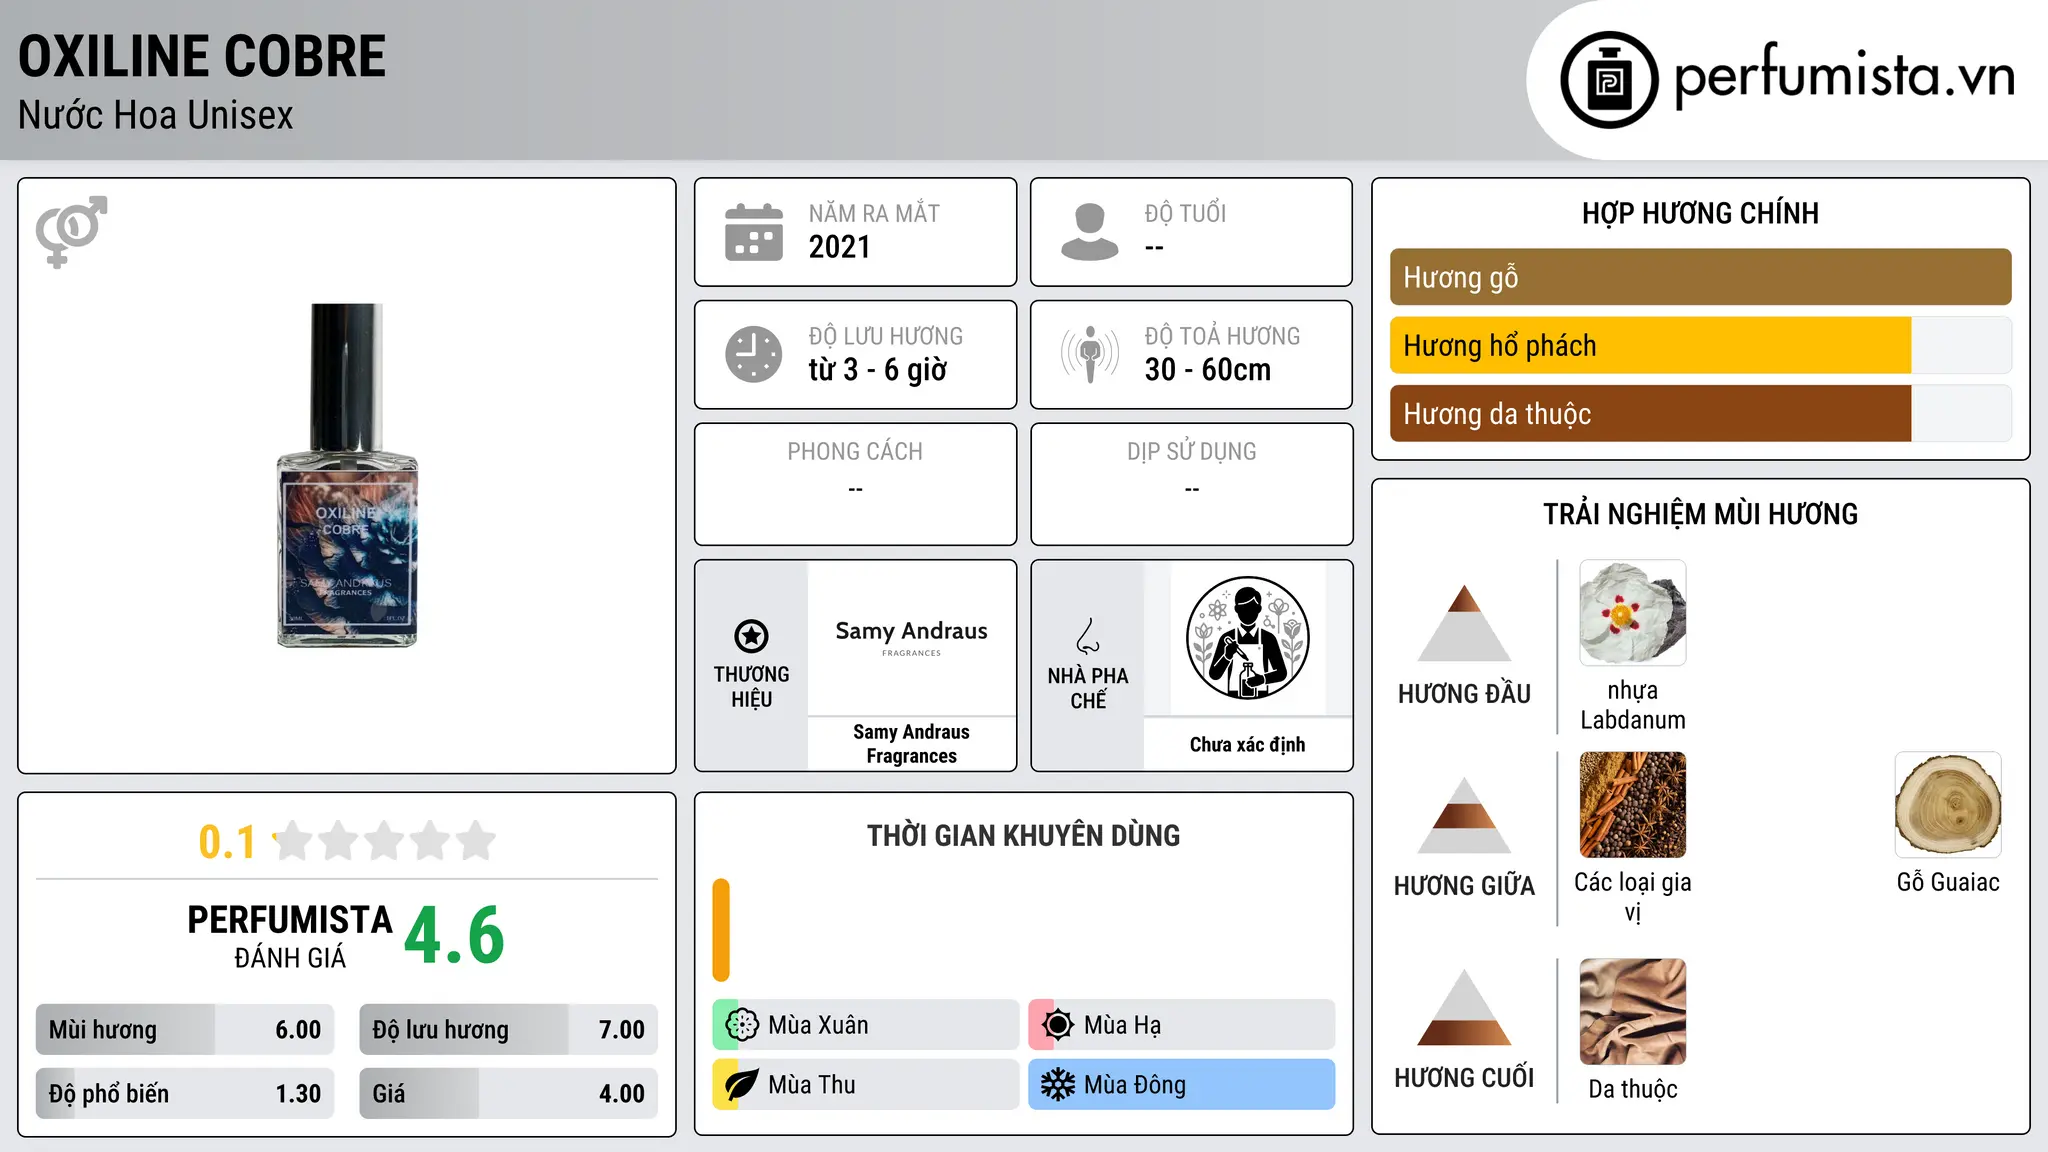The width and height of the screenshot is (2048, 1152).
Task: Click the Perfumista 4.6 rating score
Action: pyautogui.click(x=454, y=935)
